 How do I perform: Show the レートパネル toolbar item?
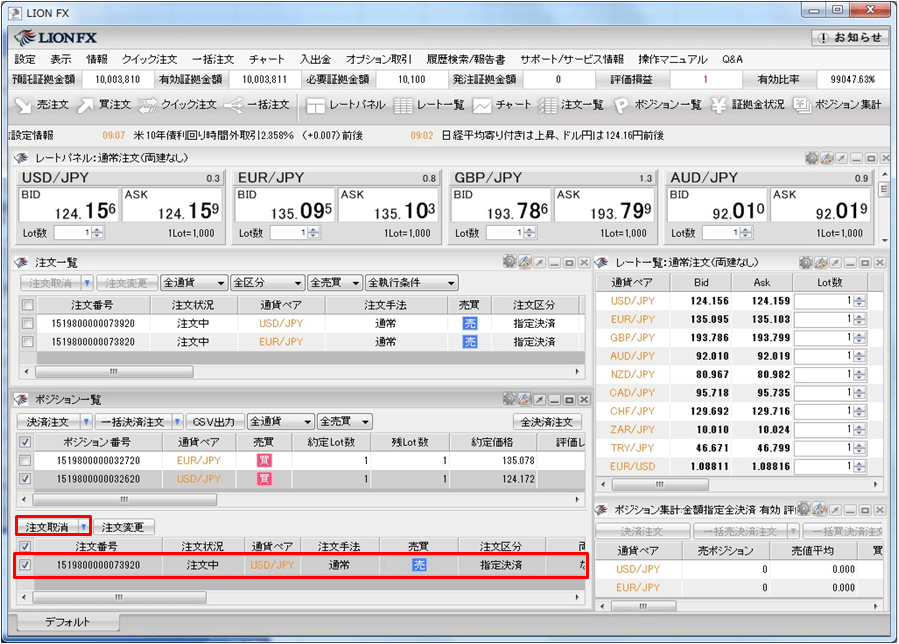click(346, 105)
